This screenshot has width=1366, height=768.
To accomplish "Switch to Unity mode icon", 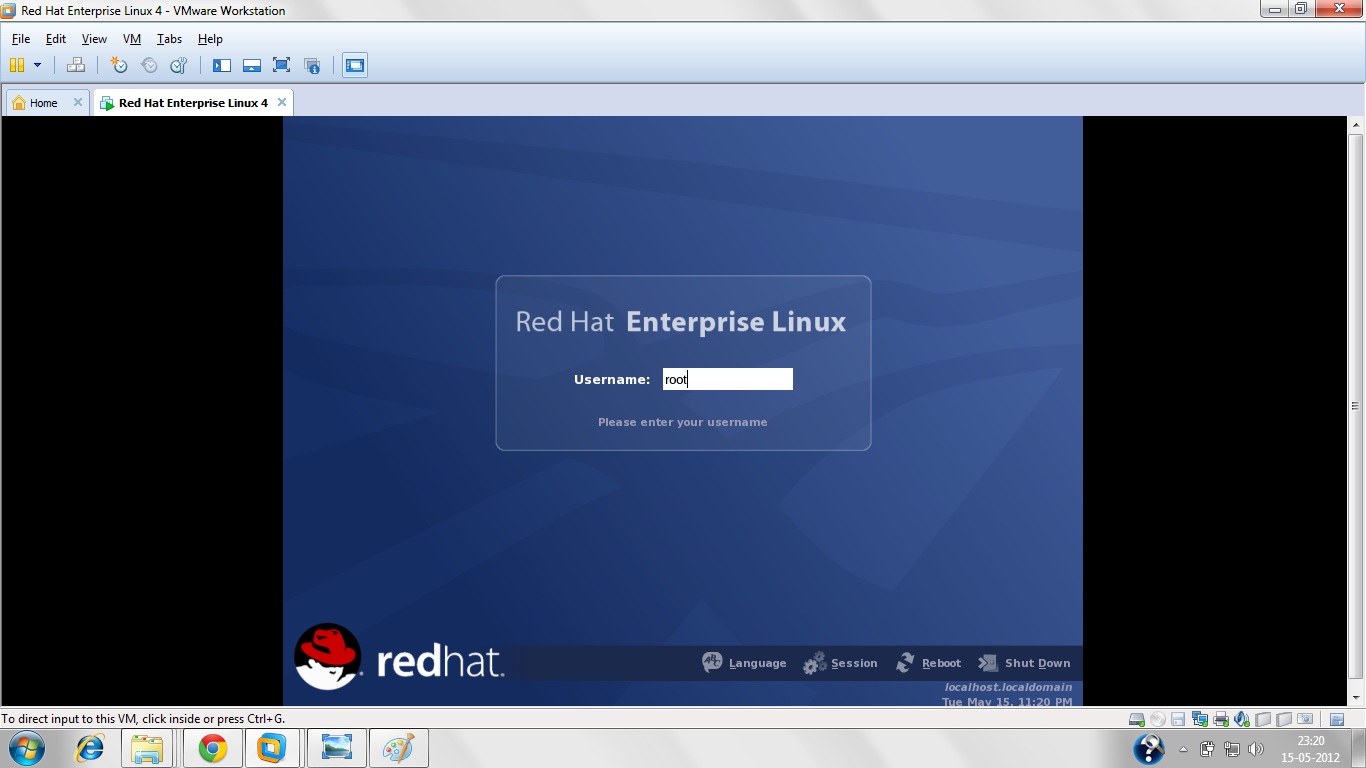I will coord(312,65).
